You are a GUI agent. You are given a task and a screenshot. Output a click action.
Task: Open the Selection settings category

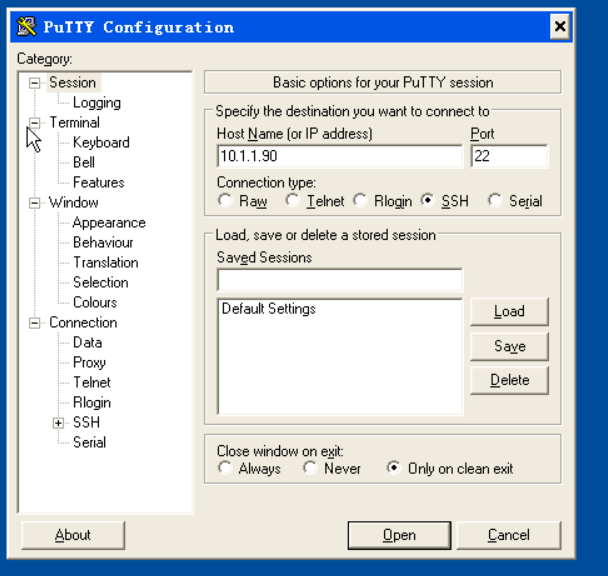pyautogui.click(x=100, y=282)
